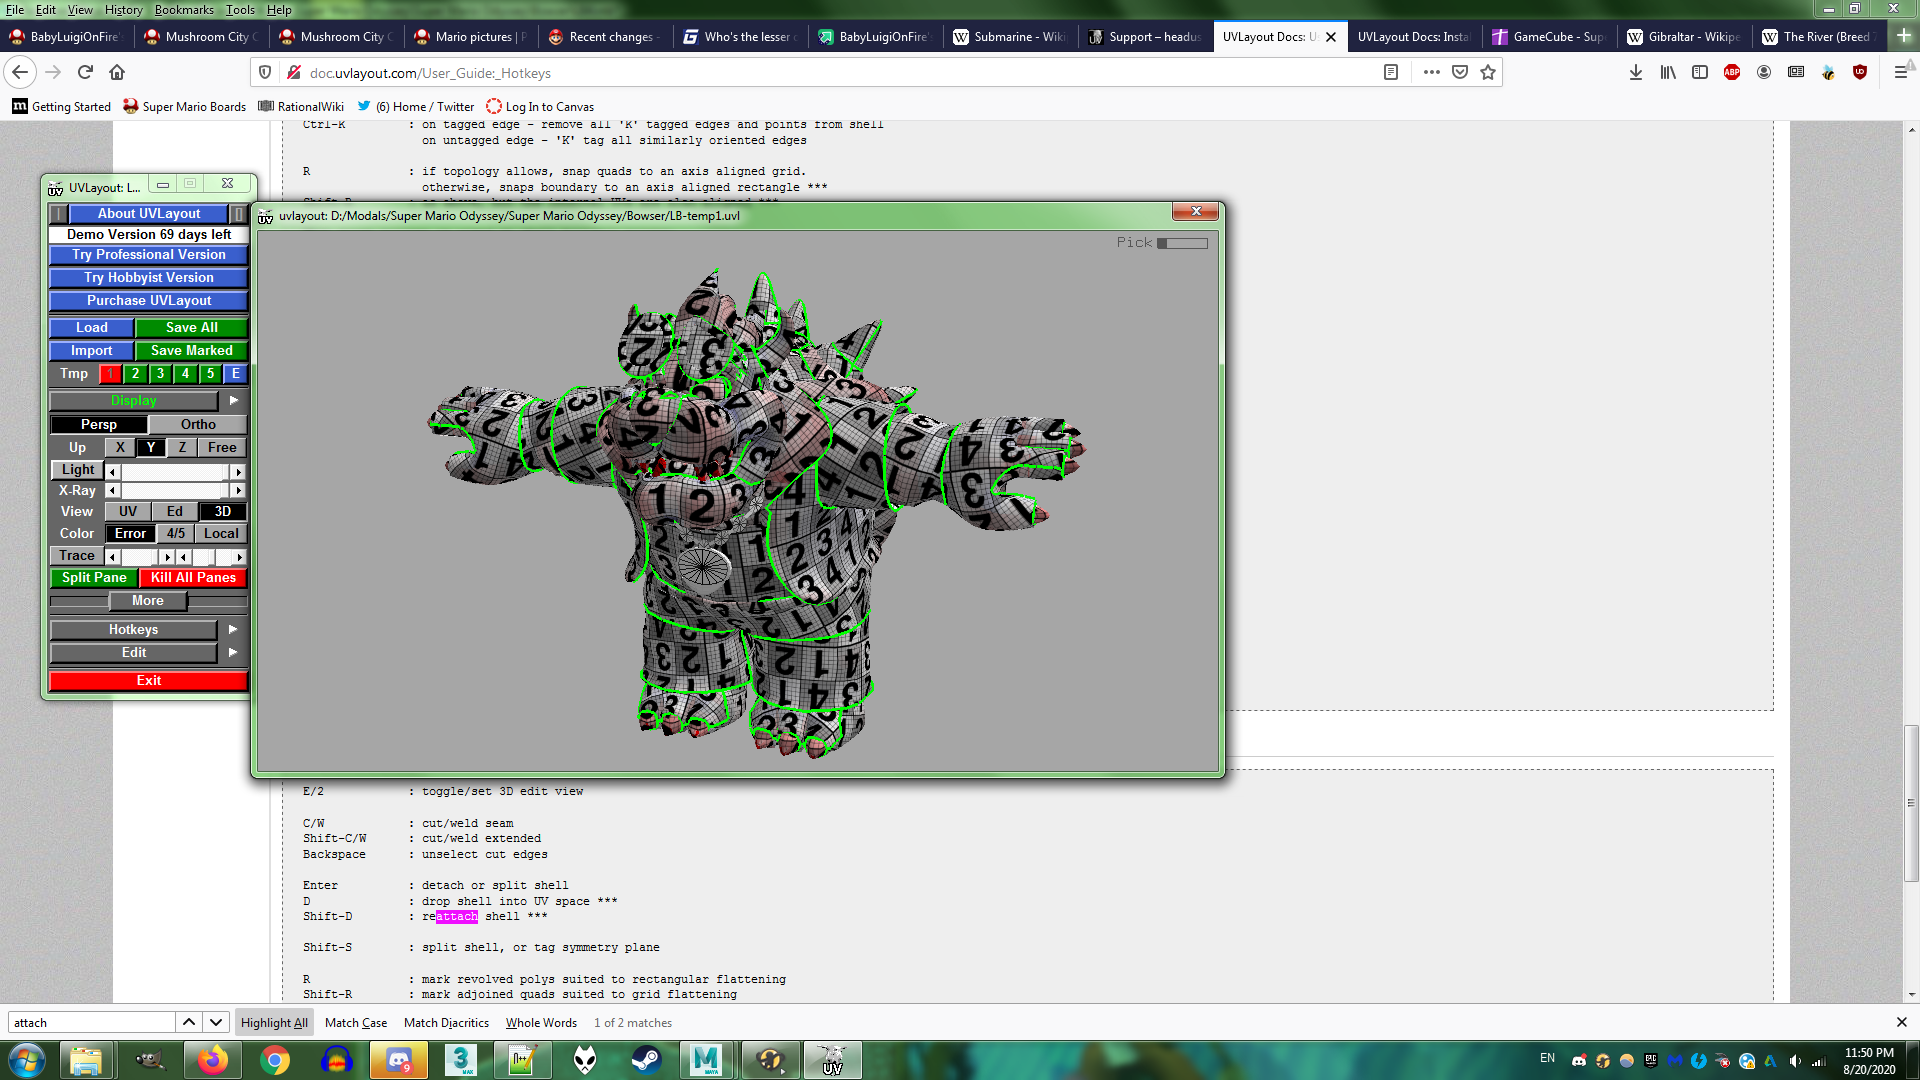Go back using the browser back arrow
The width and height of the screenshot is (1920, 1080).
(20, 72)
